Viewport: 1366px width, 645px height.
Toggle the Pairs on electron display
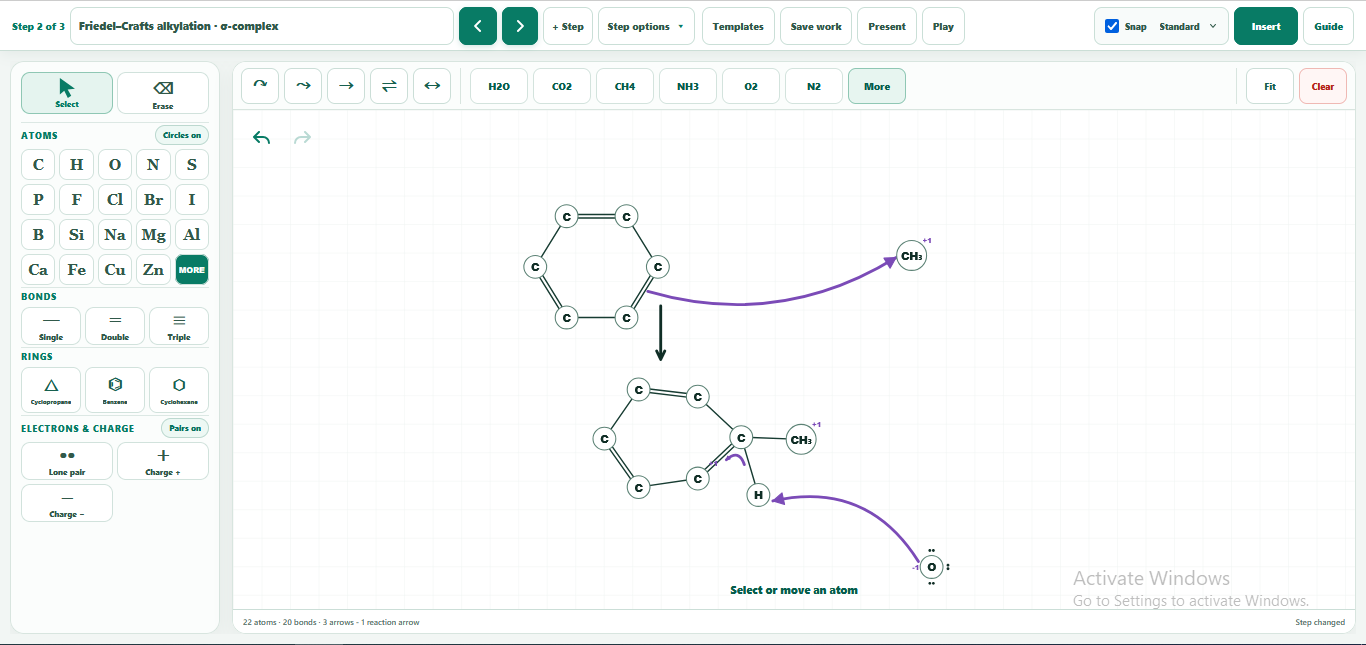185,428
